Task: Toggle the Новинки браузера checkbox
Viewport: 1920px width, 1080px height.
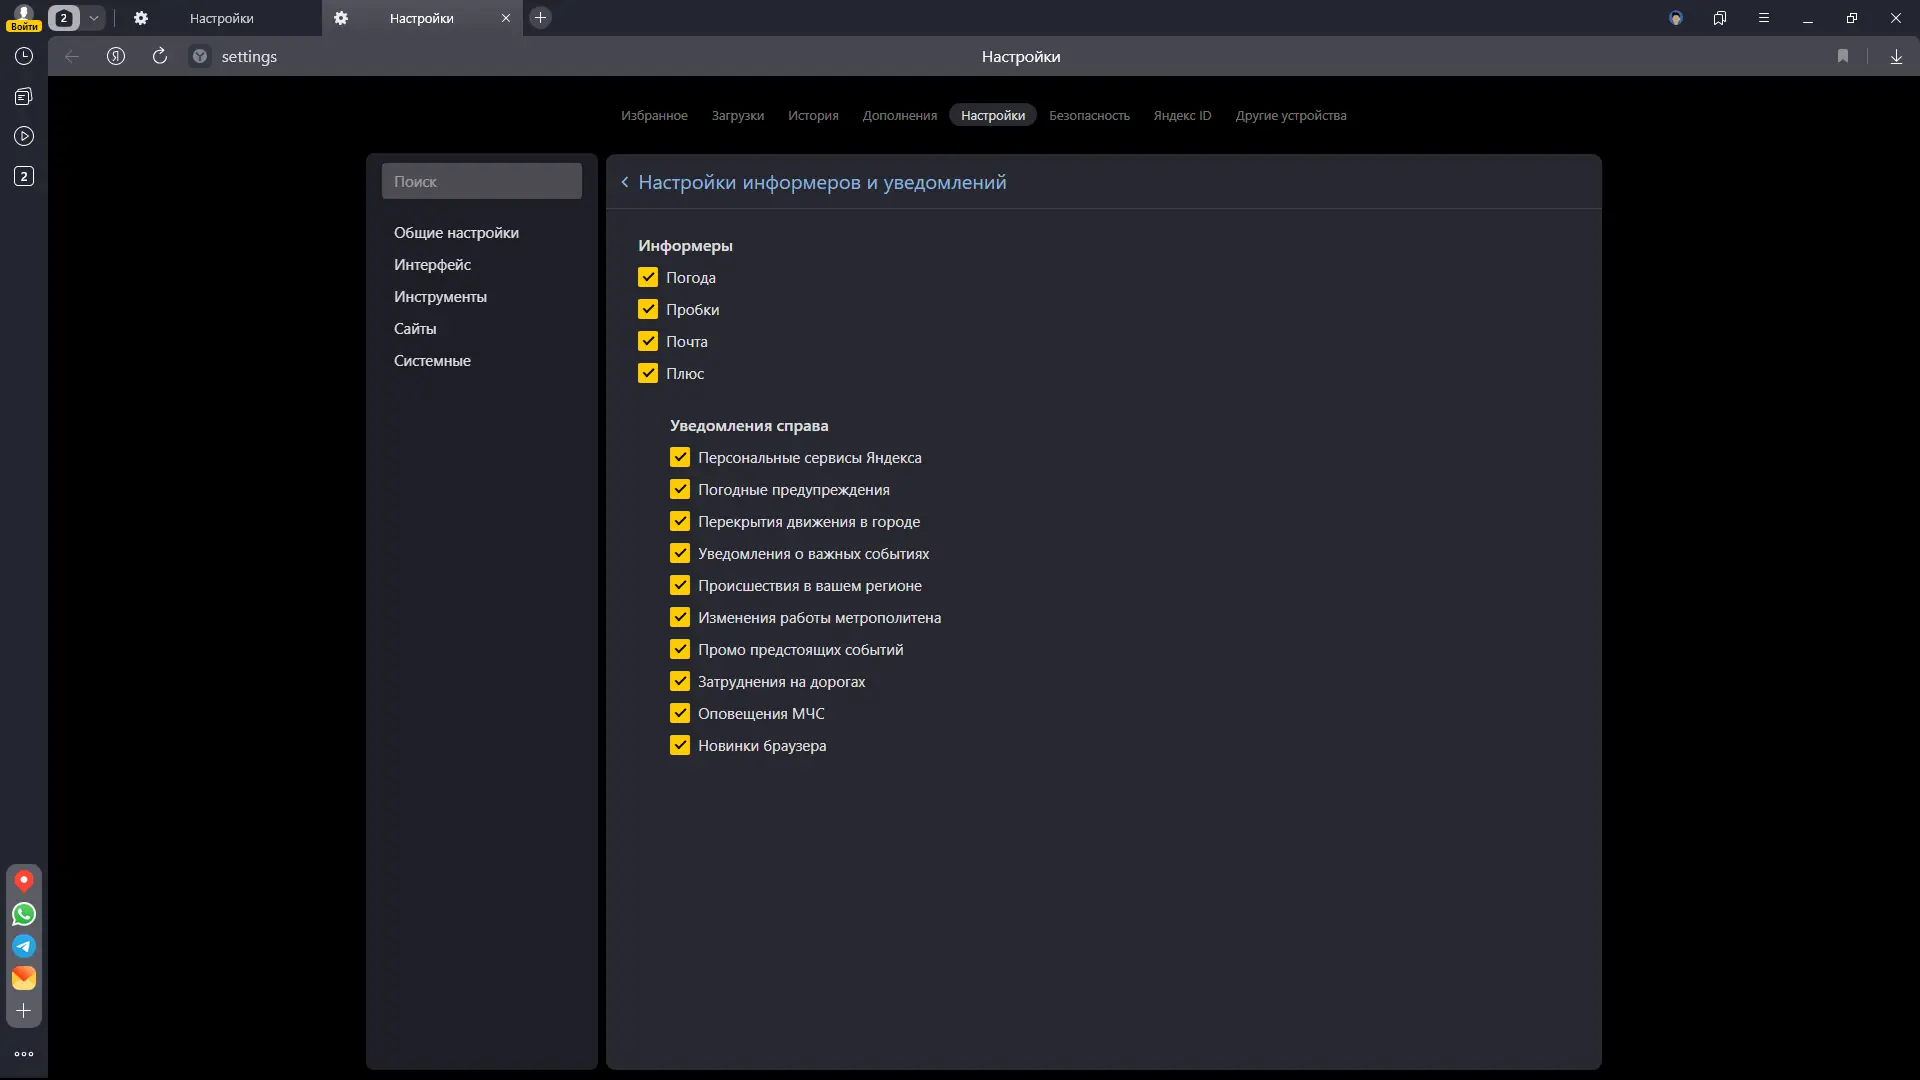Action: coord(680,746)
